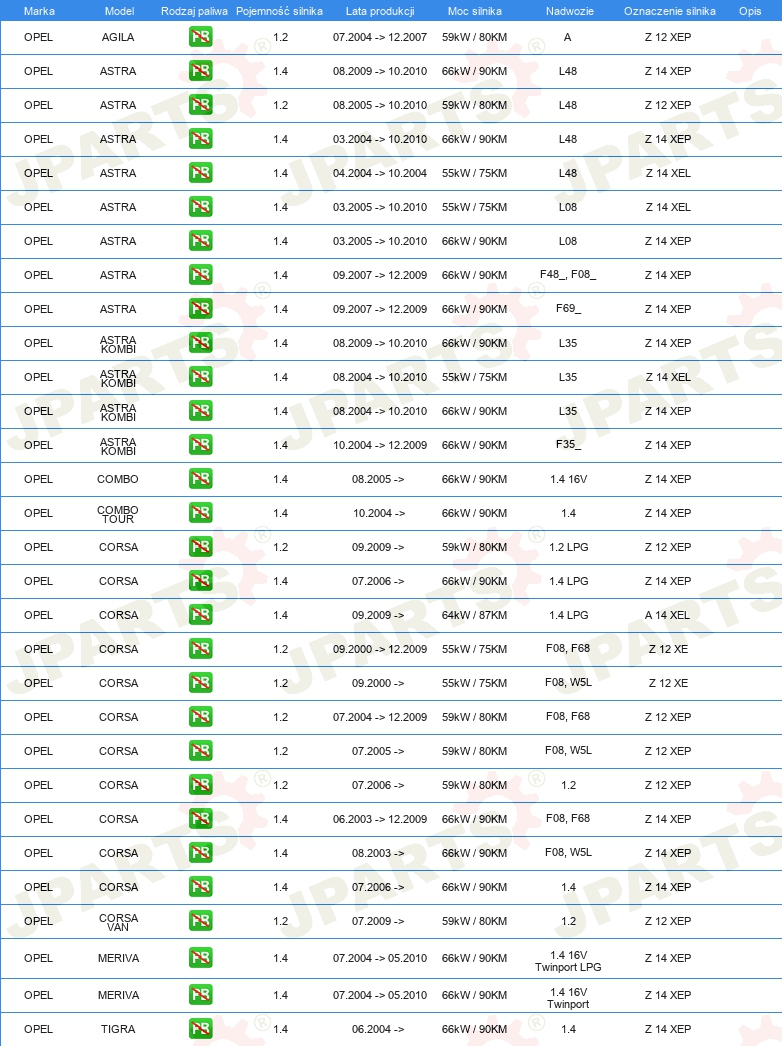Click body code F35_ cell
Image resolution: width=782 pixels, height=1046 pixels.
click(x=568, y=444)
